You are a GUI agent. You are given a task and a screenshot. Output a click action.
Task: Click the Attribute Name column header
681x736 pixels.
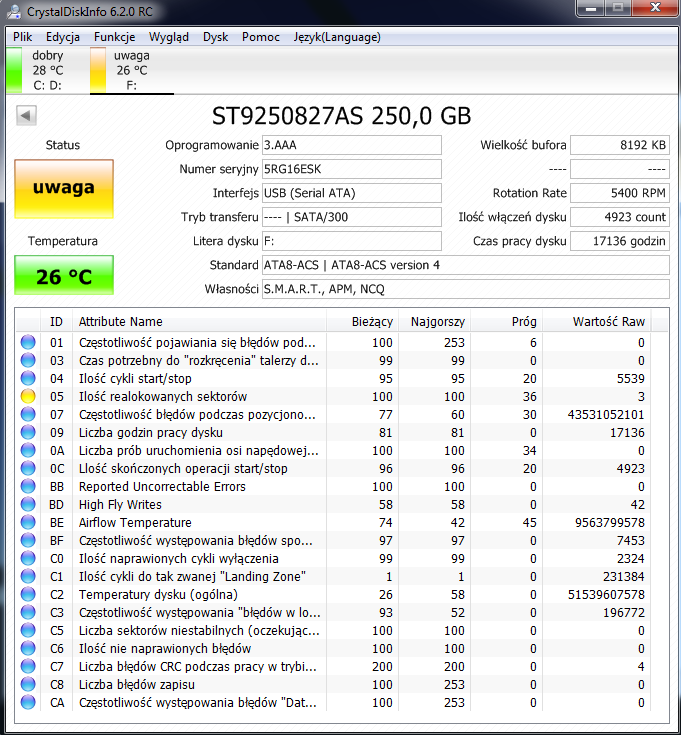click(x=199, y=322)
